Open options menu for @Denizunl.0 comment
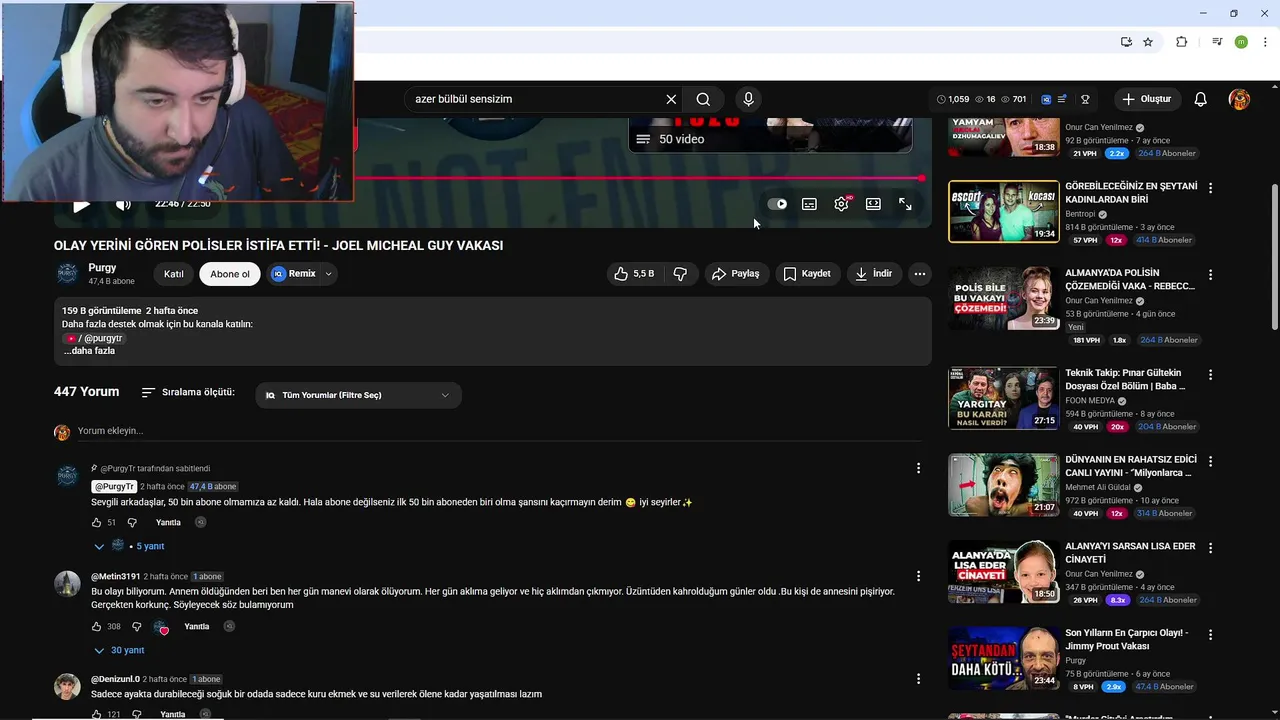 click(918, 679)
